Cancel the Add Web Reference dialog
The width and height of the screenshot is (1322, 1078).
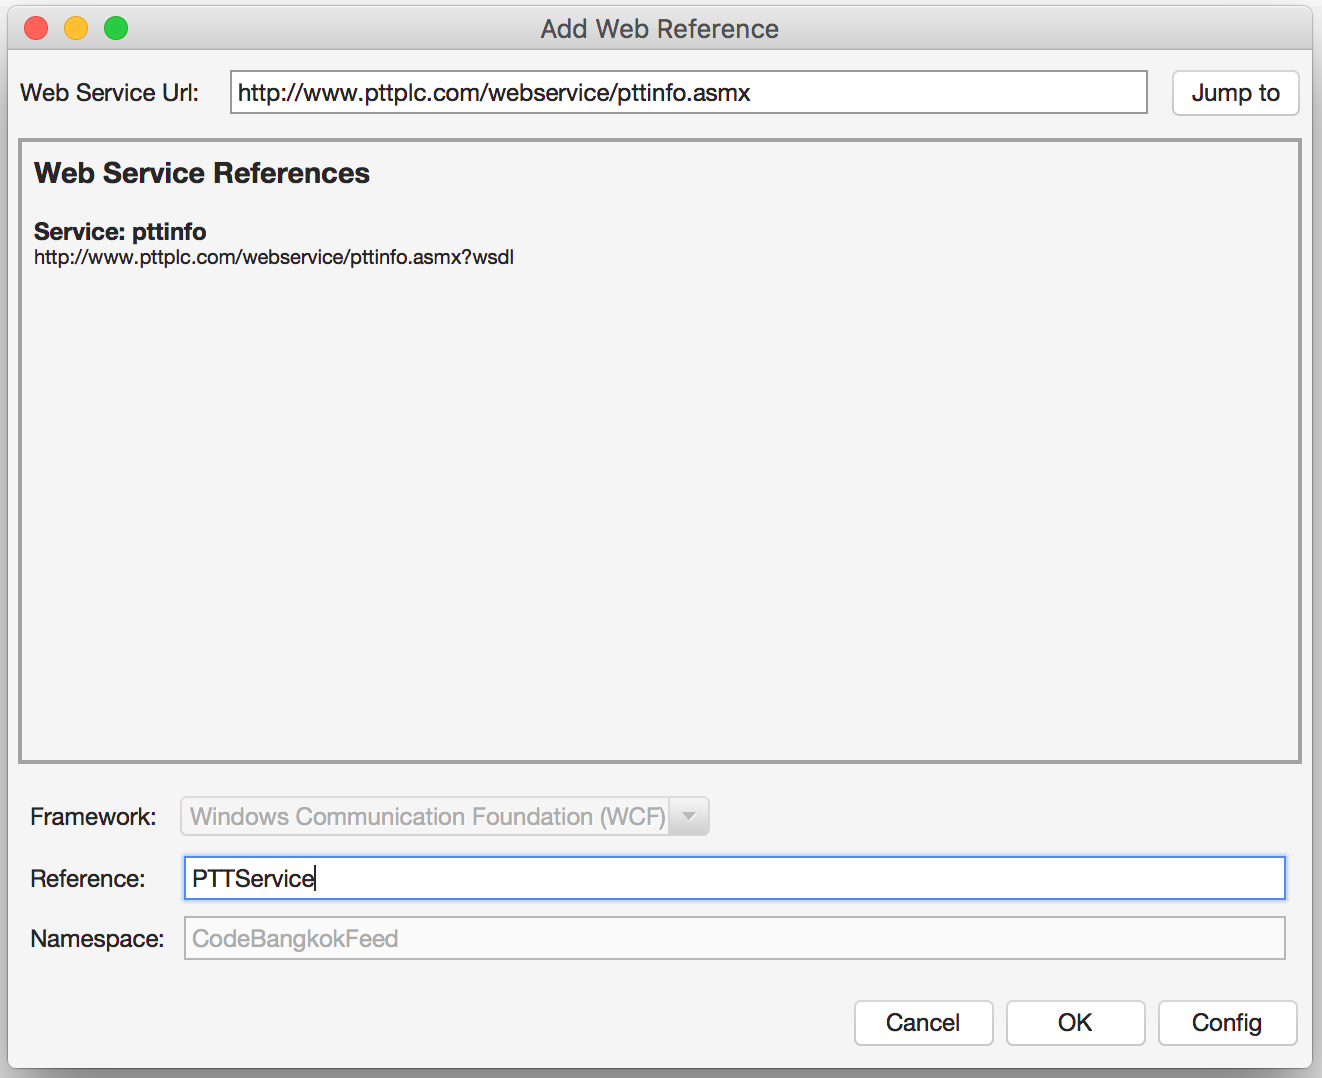(923, 1023)
